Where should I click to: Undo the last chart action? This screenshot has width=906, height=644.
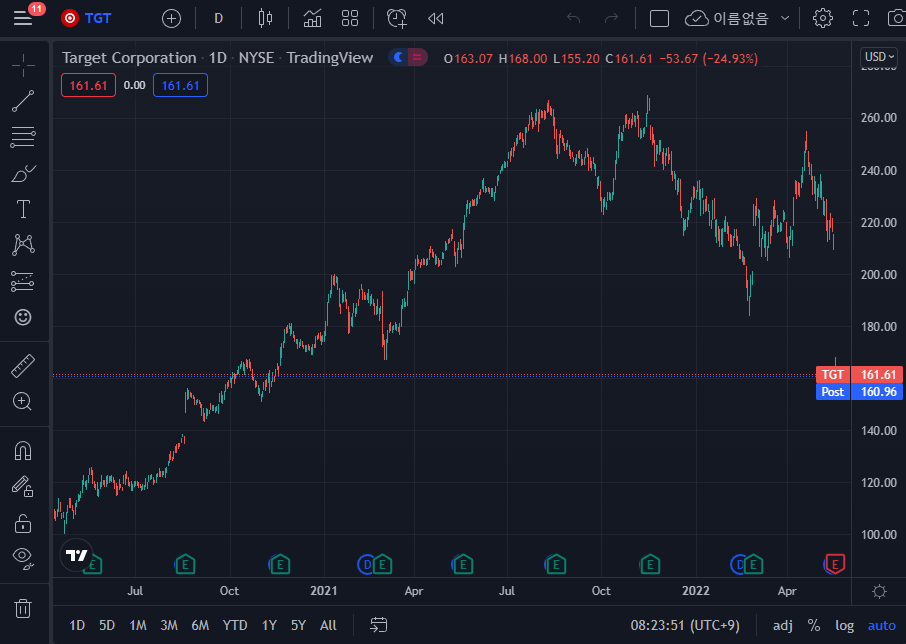573,18
